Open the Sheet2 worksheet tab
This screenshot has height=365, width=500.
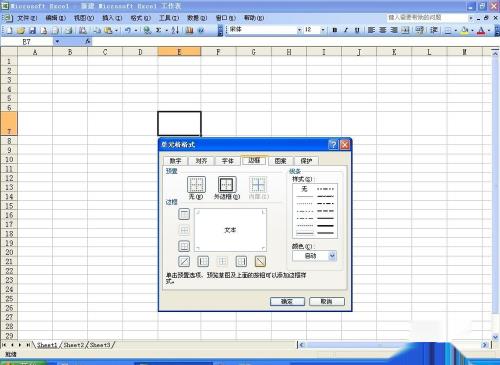73,345
